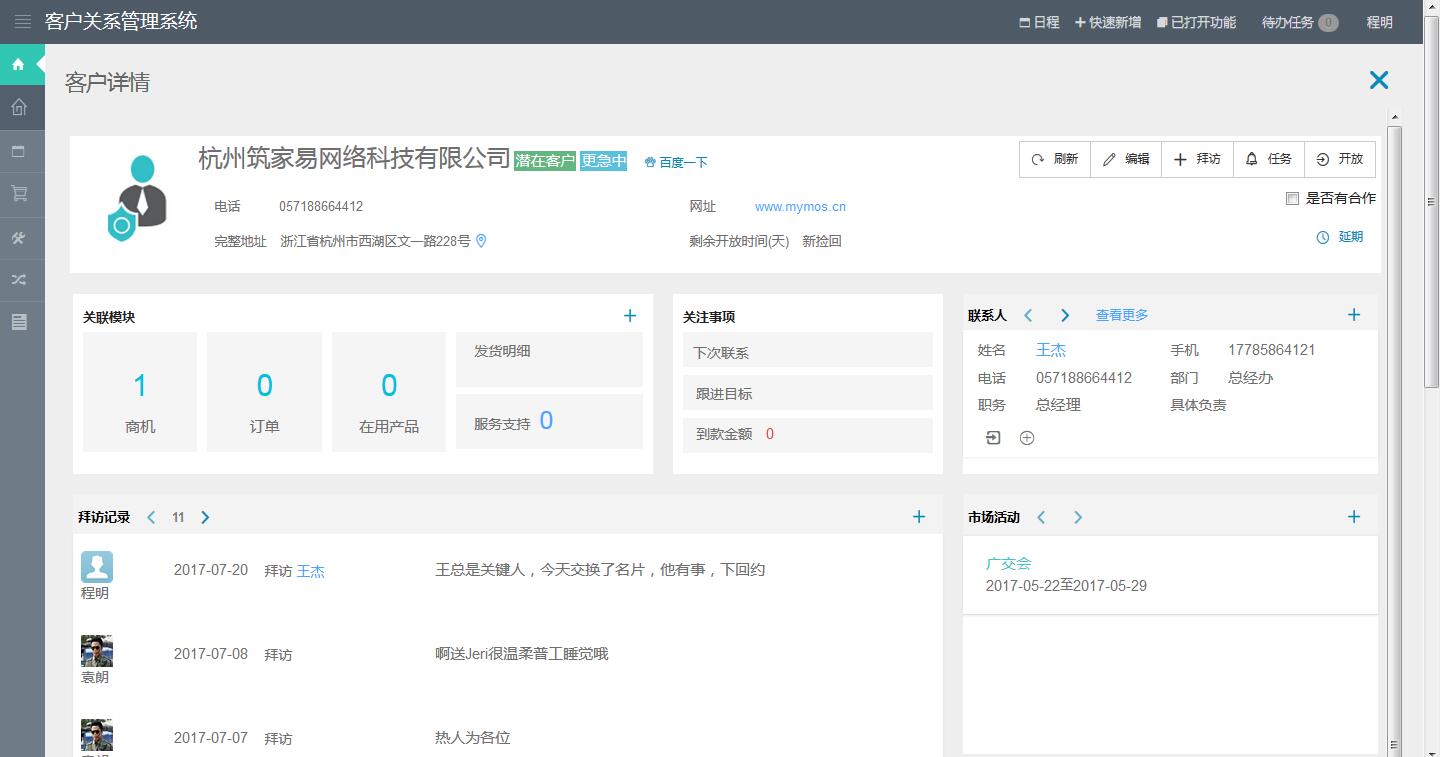Open website link www.mymos.cn
The image size is (1440, 757).
(x=800, y=207)
